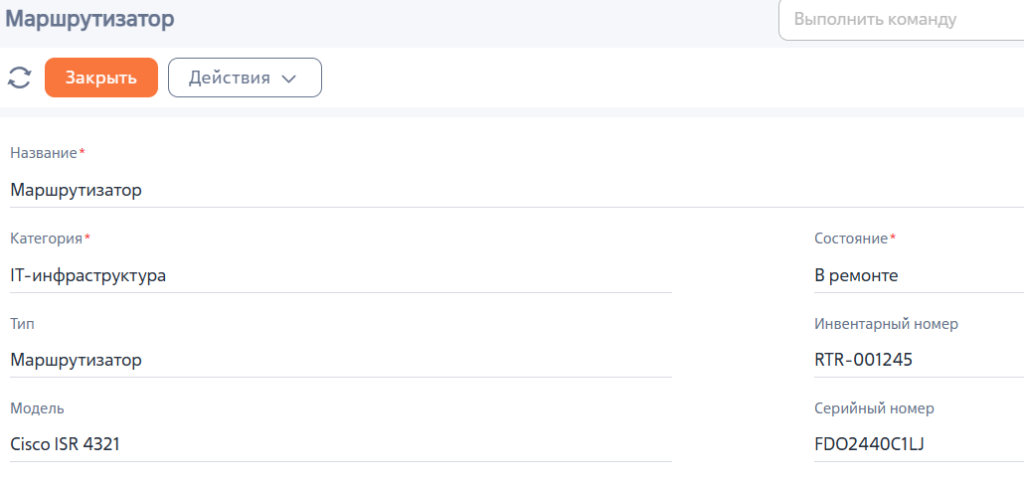Click the Серийный номер label
Viewport: 1024px width, 481px height.
pos(875,409)
